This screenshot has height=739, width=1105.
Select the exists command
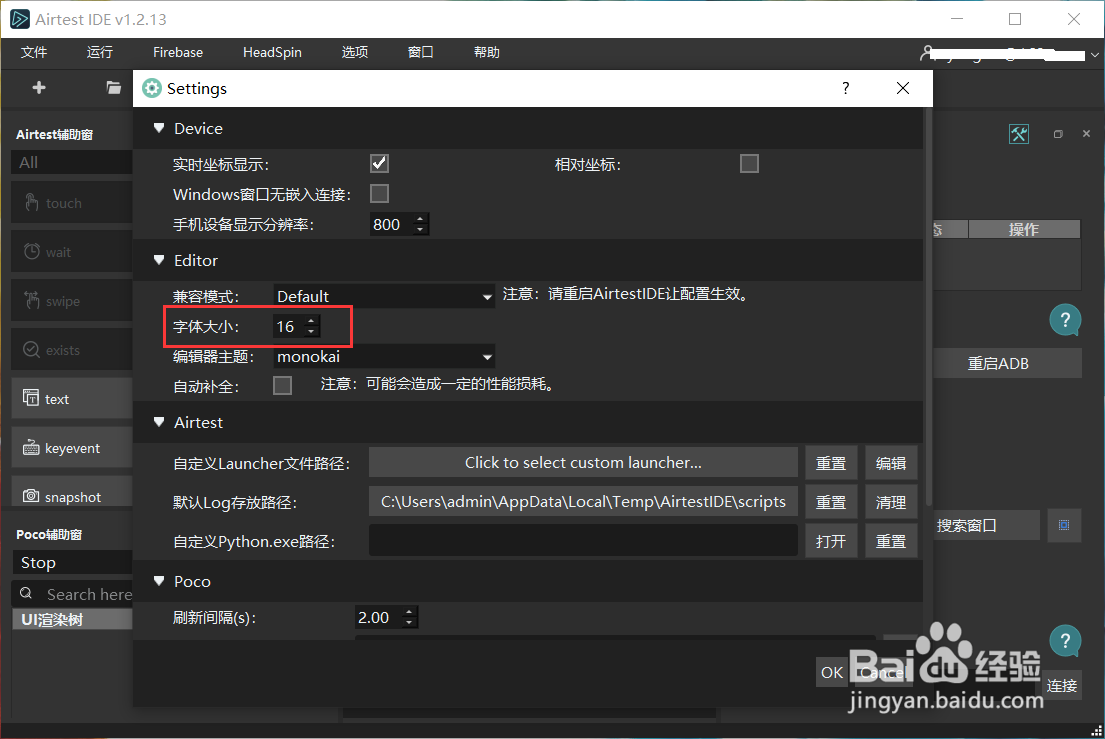[x=72, y=349]
